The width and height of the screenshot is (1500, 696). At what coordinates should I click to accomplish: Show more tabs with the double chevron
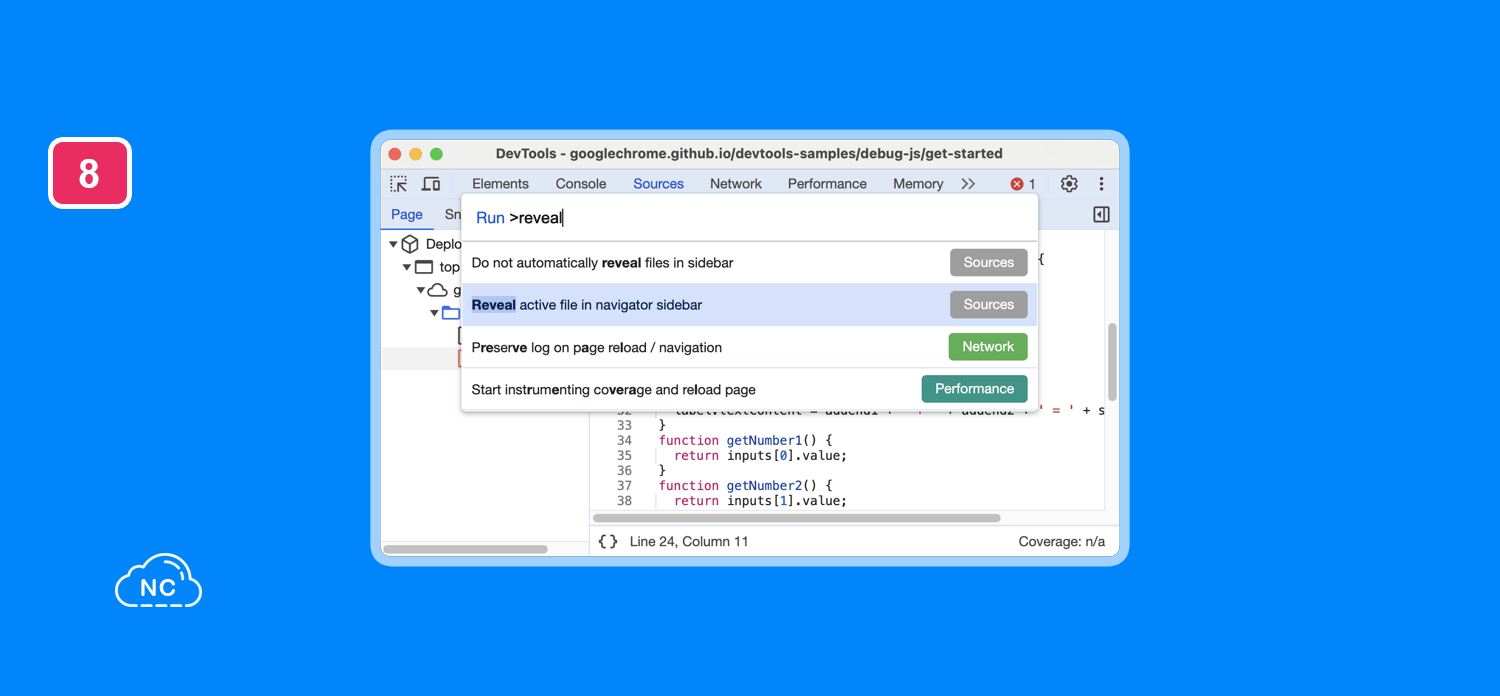coord(968,184)
